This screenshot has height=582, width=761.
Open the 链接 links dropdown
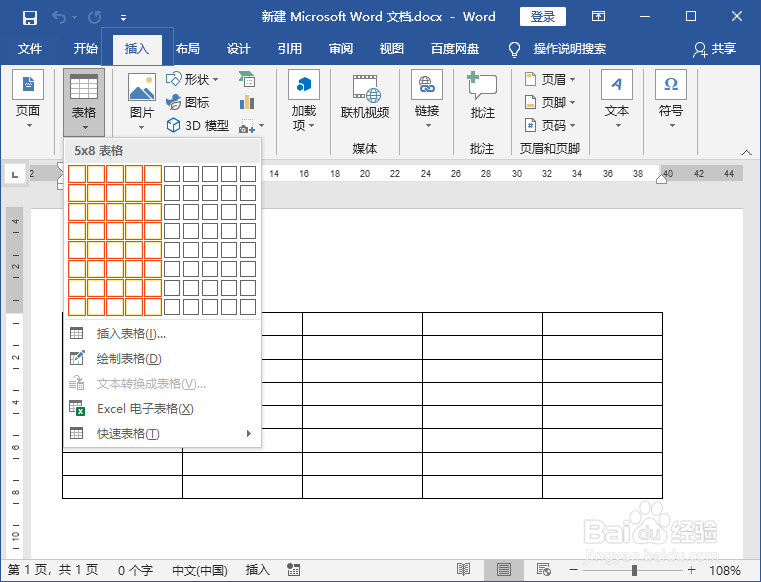(x=427, y=100)
